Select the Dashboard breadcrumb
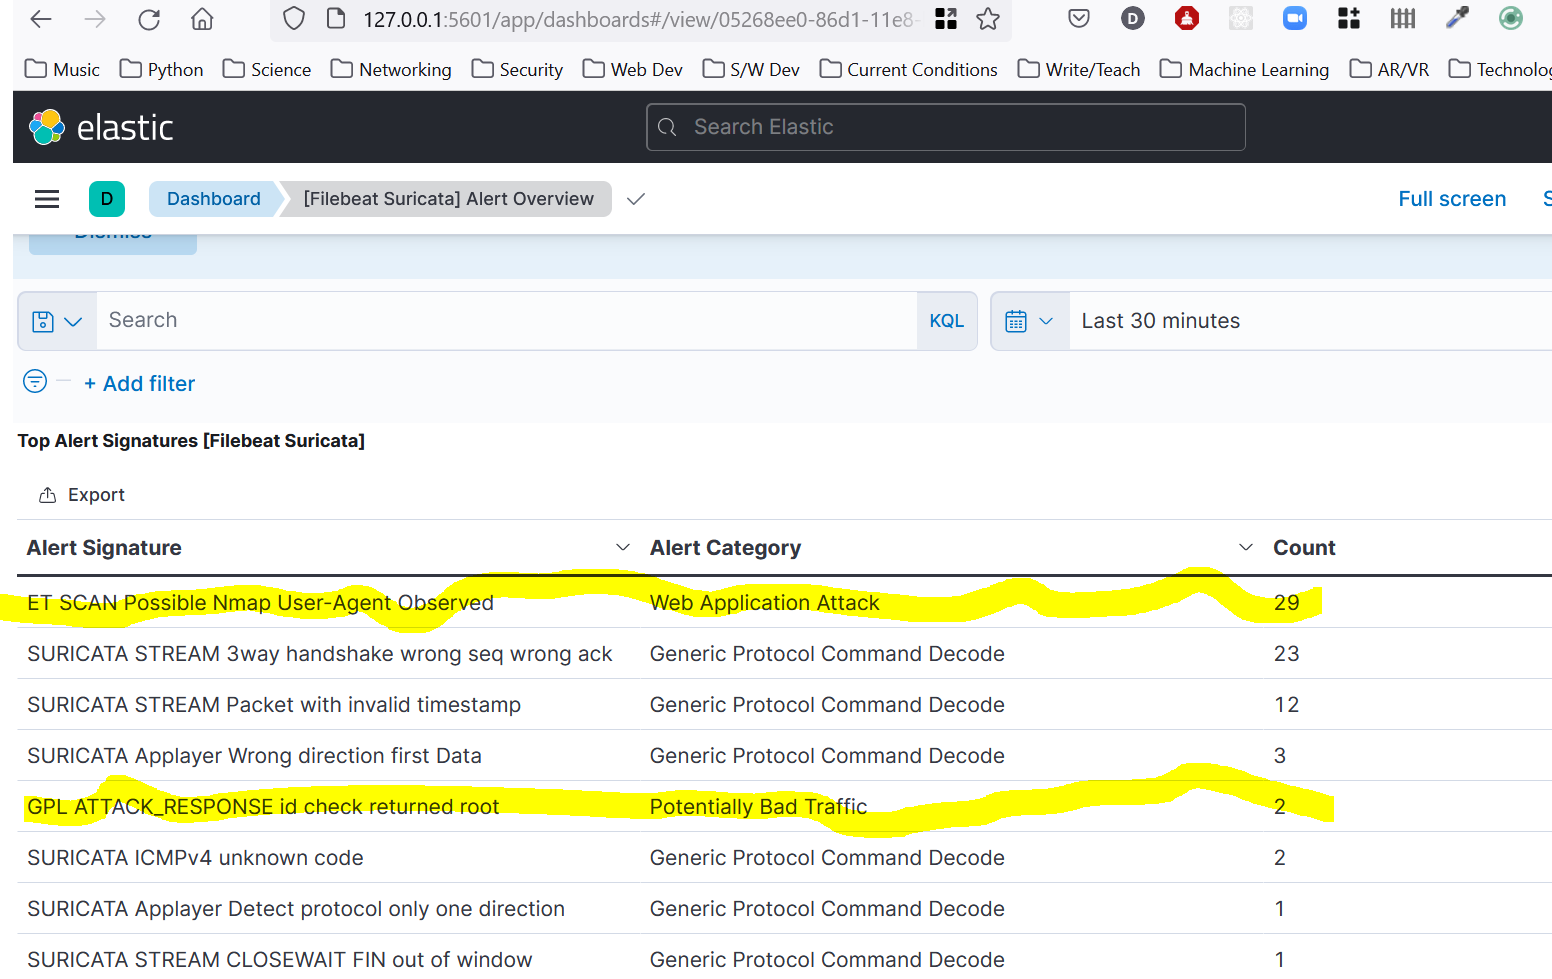The height and width of the screenshot is (979, 1552). (213, 199)
